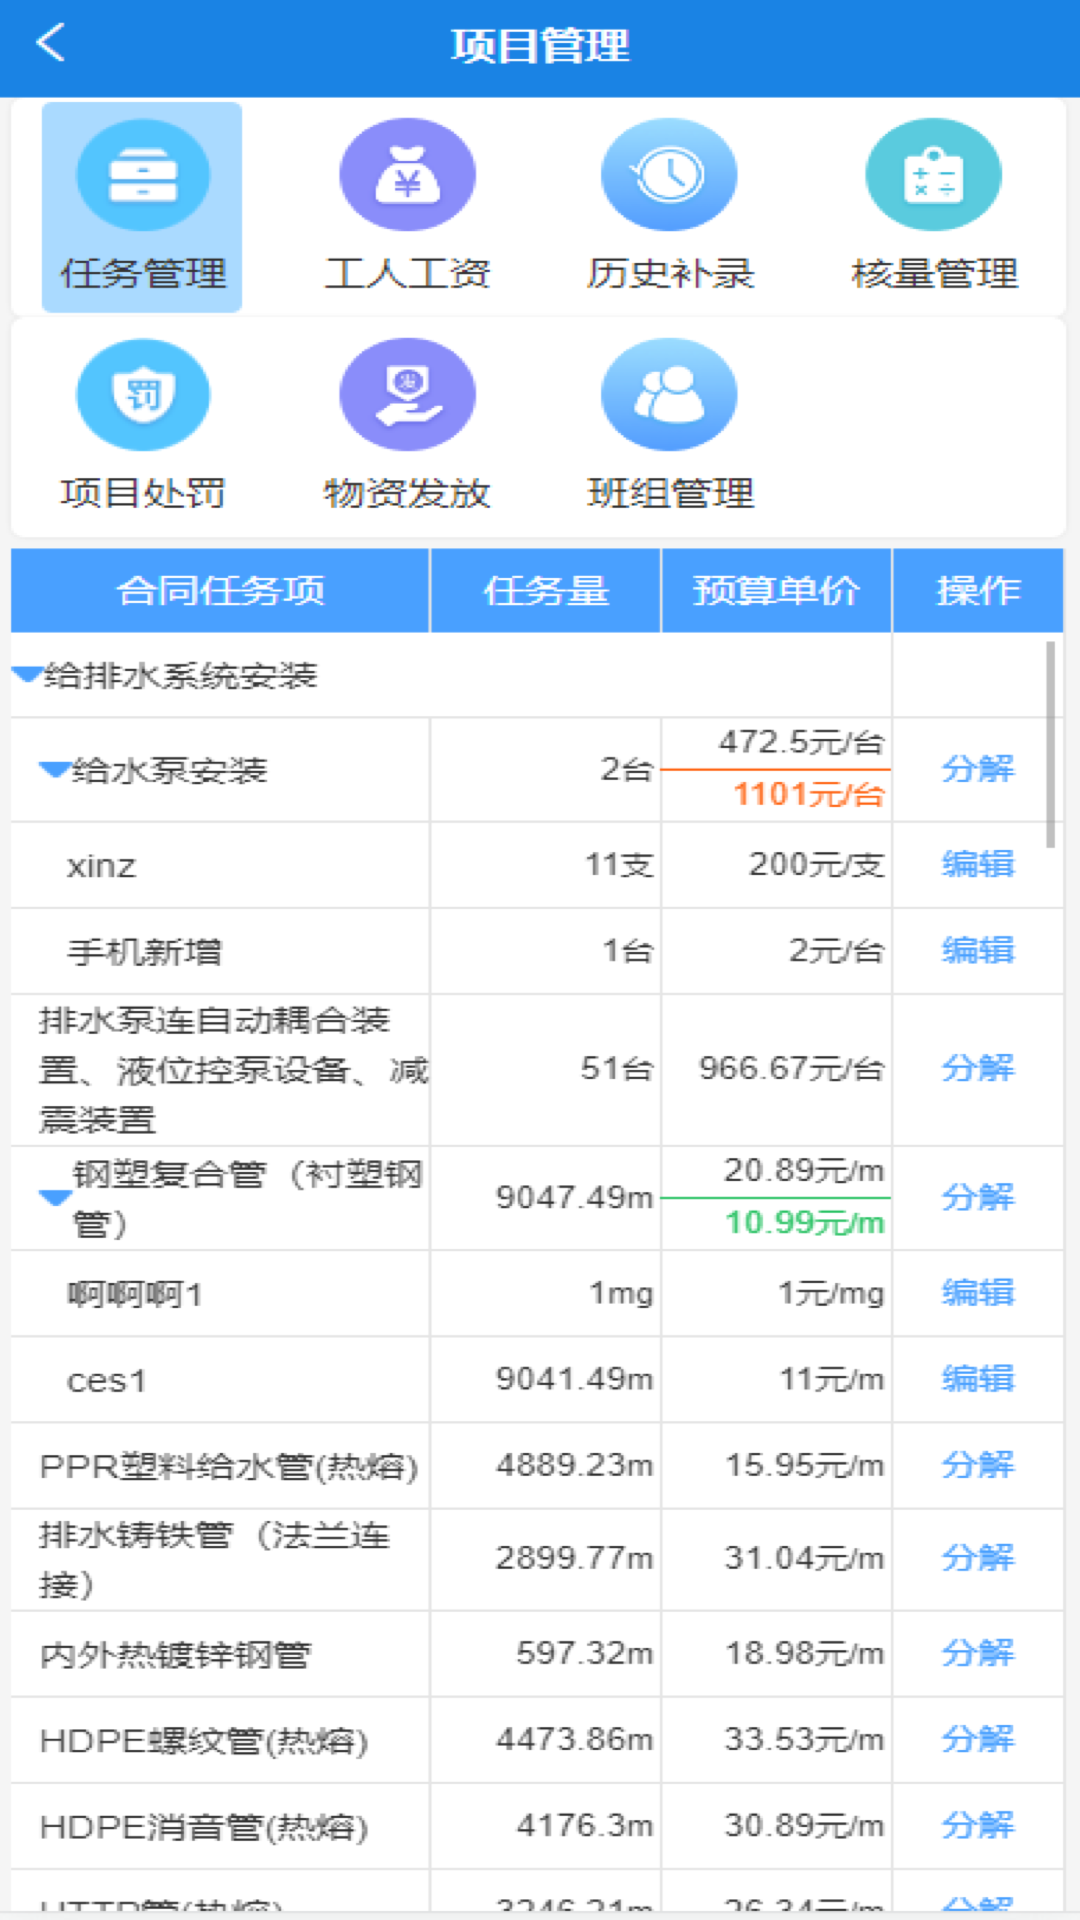Click 编辑 for the ces1 row
The image size is (1080, 1920).
[x=977, y=1379]
